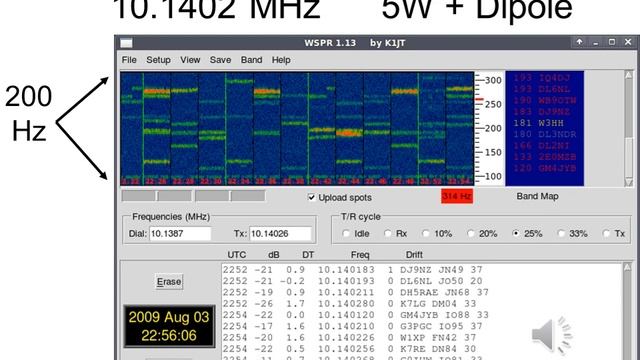Select the 20% T/R cycle option
Screen dimensions: 640x360
[x=471, y=233]
